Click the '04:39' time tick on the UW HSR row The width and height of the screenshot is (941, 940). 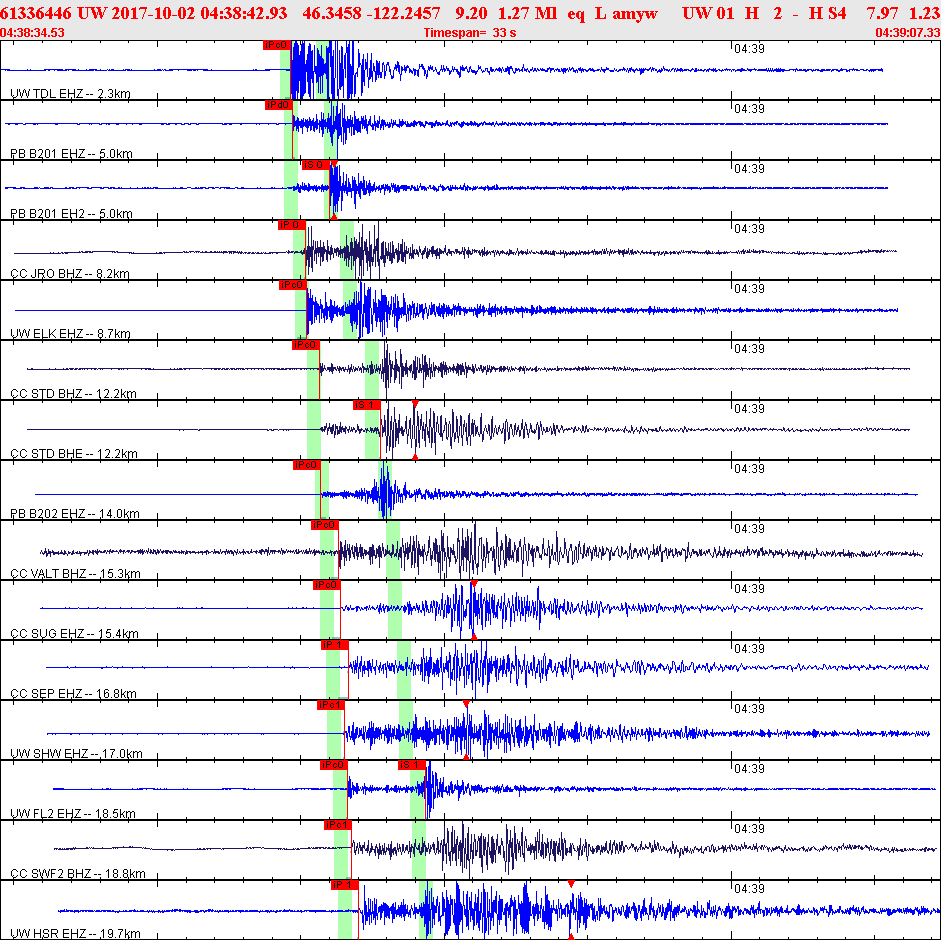click(749, 889)
